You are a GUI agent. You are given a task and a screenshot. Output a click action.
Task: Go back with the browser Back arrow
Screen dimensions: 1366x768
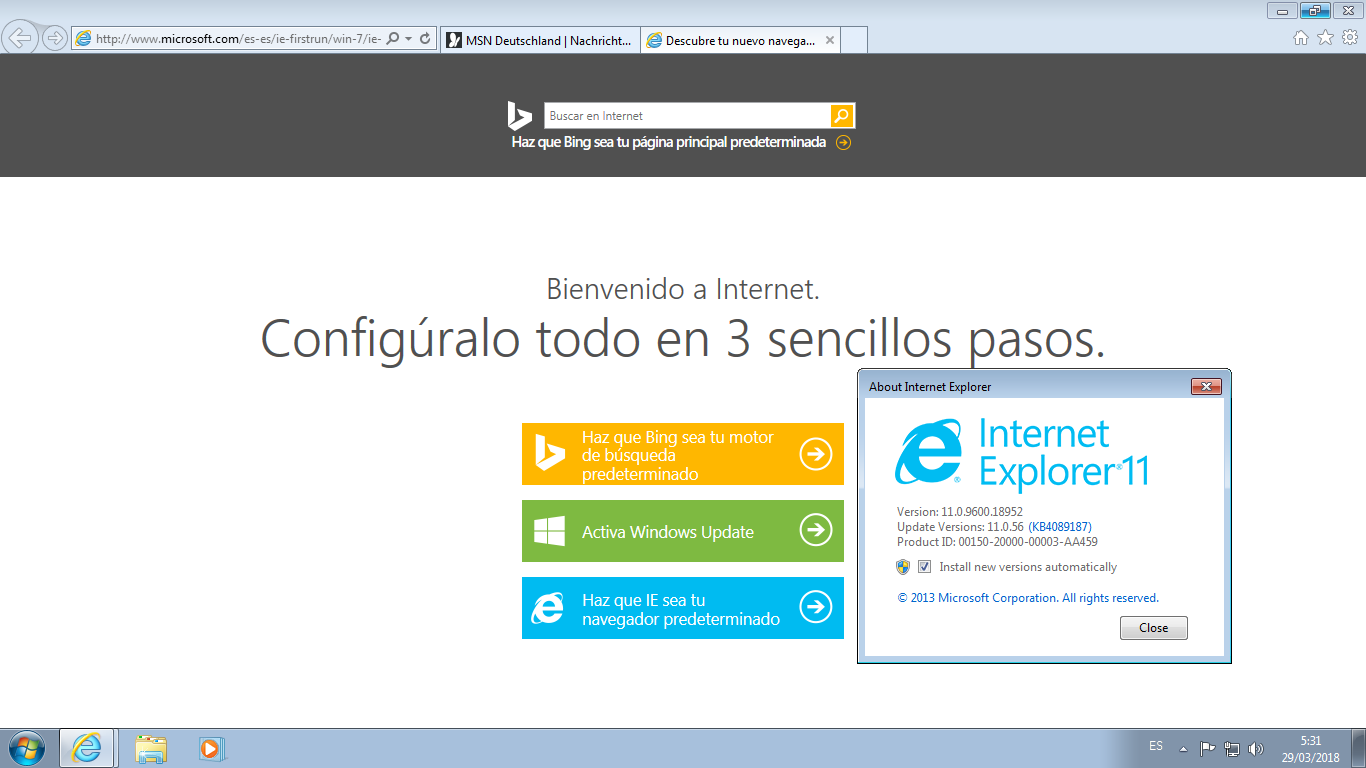(20, 38)
